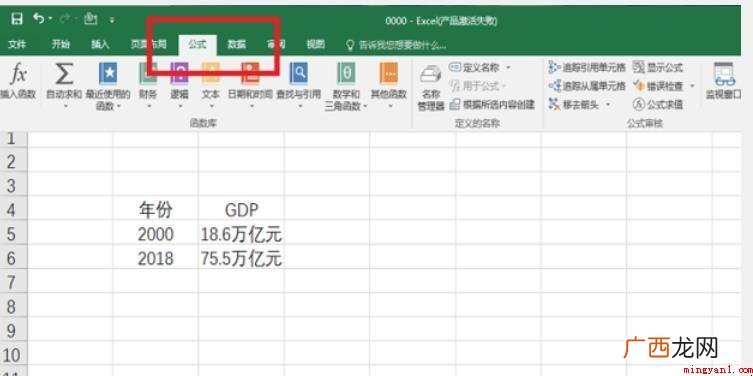The width and height of the screenshot is (753, 376).
Task: Select the cell containing 年份
Action: click(x=155, y=209)
